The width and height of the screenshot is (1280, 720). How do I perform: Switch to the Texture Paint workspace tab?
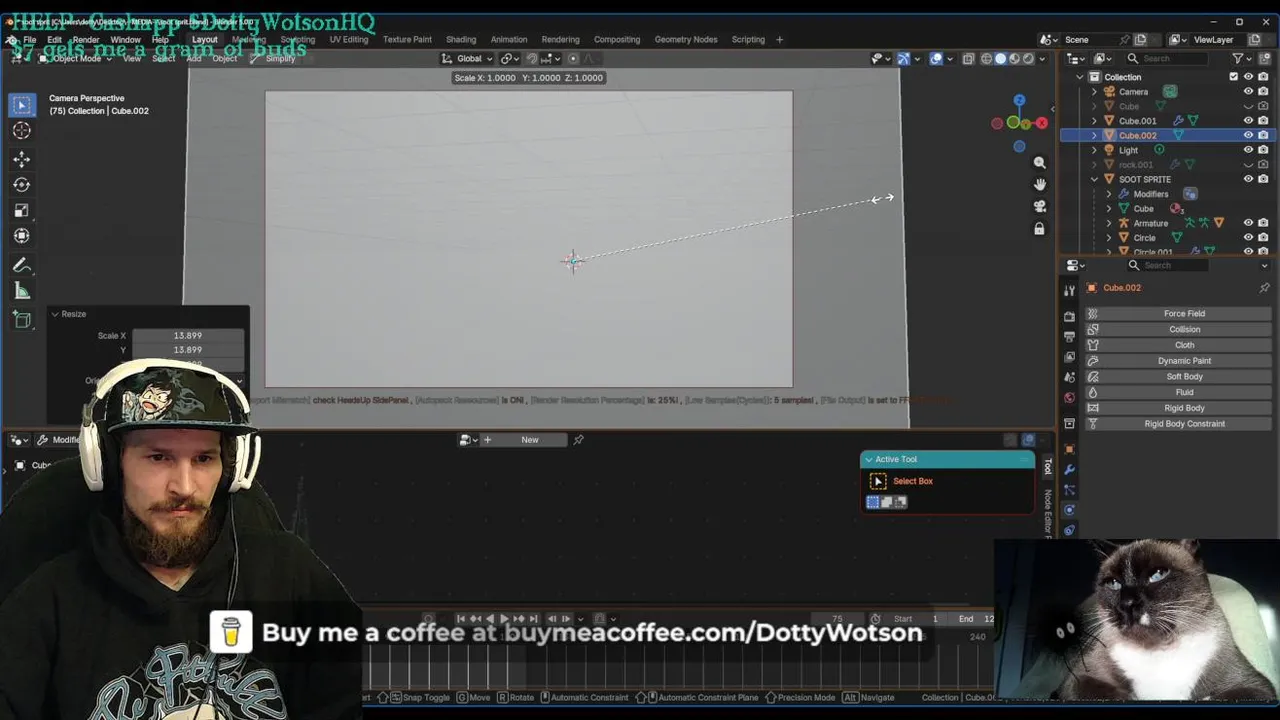407,39
